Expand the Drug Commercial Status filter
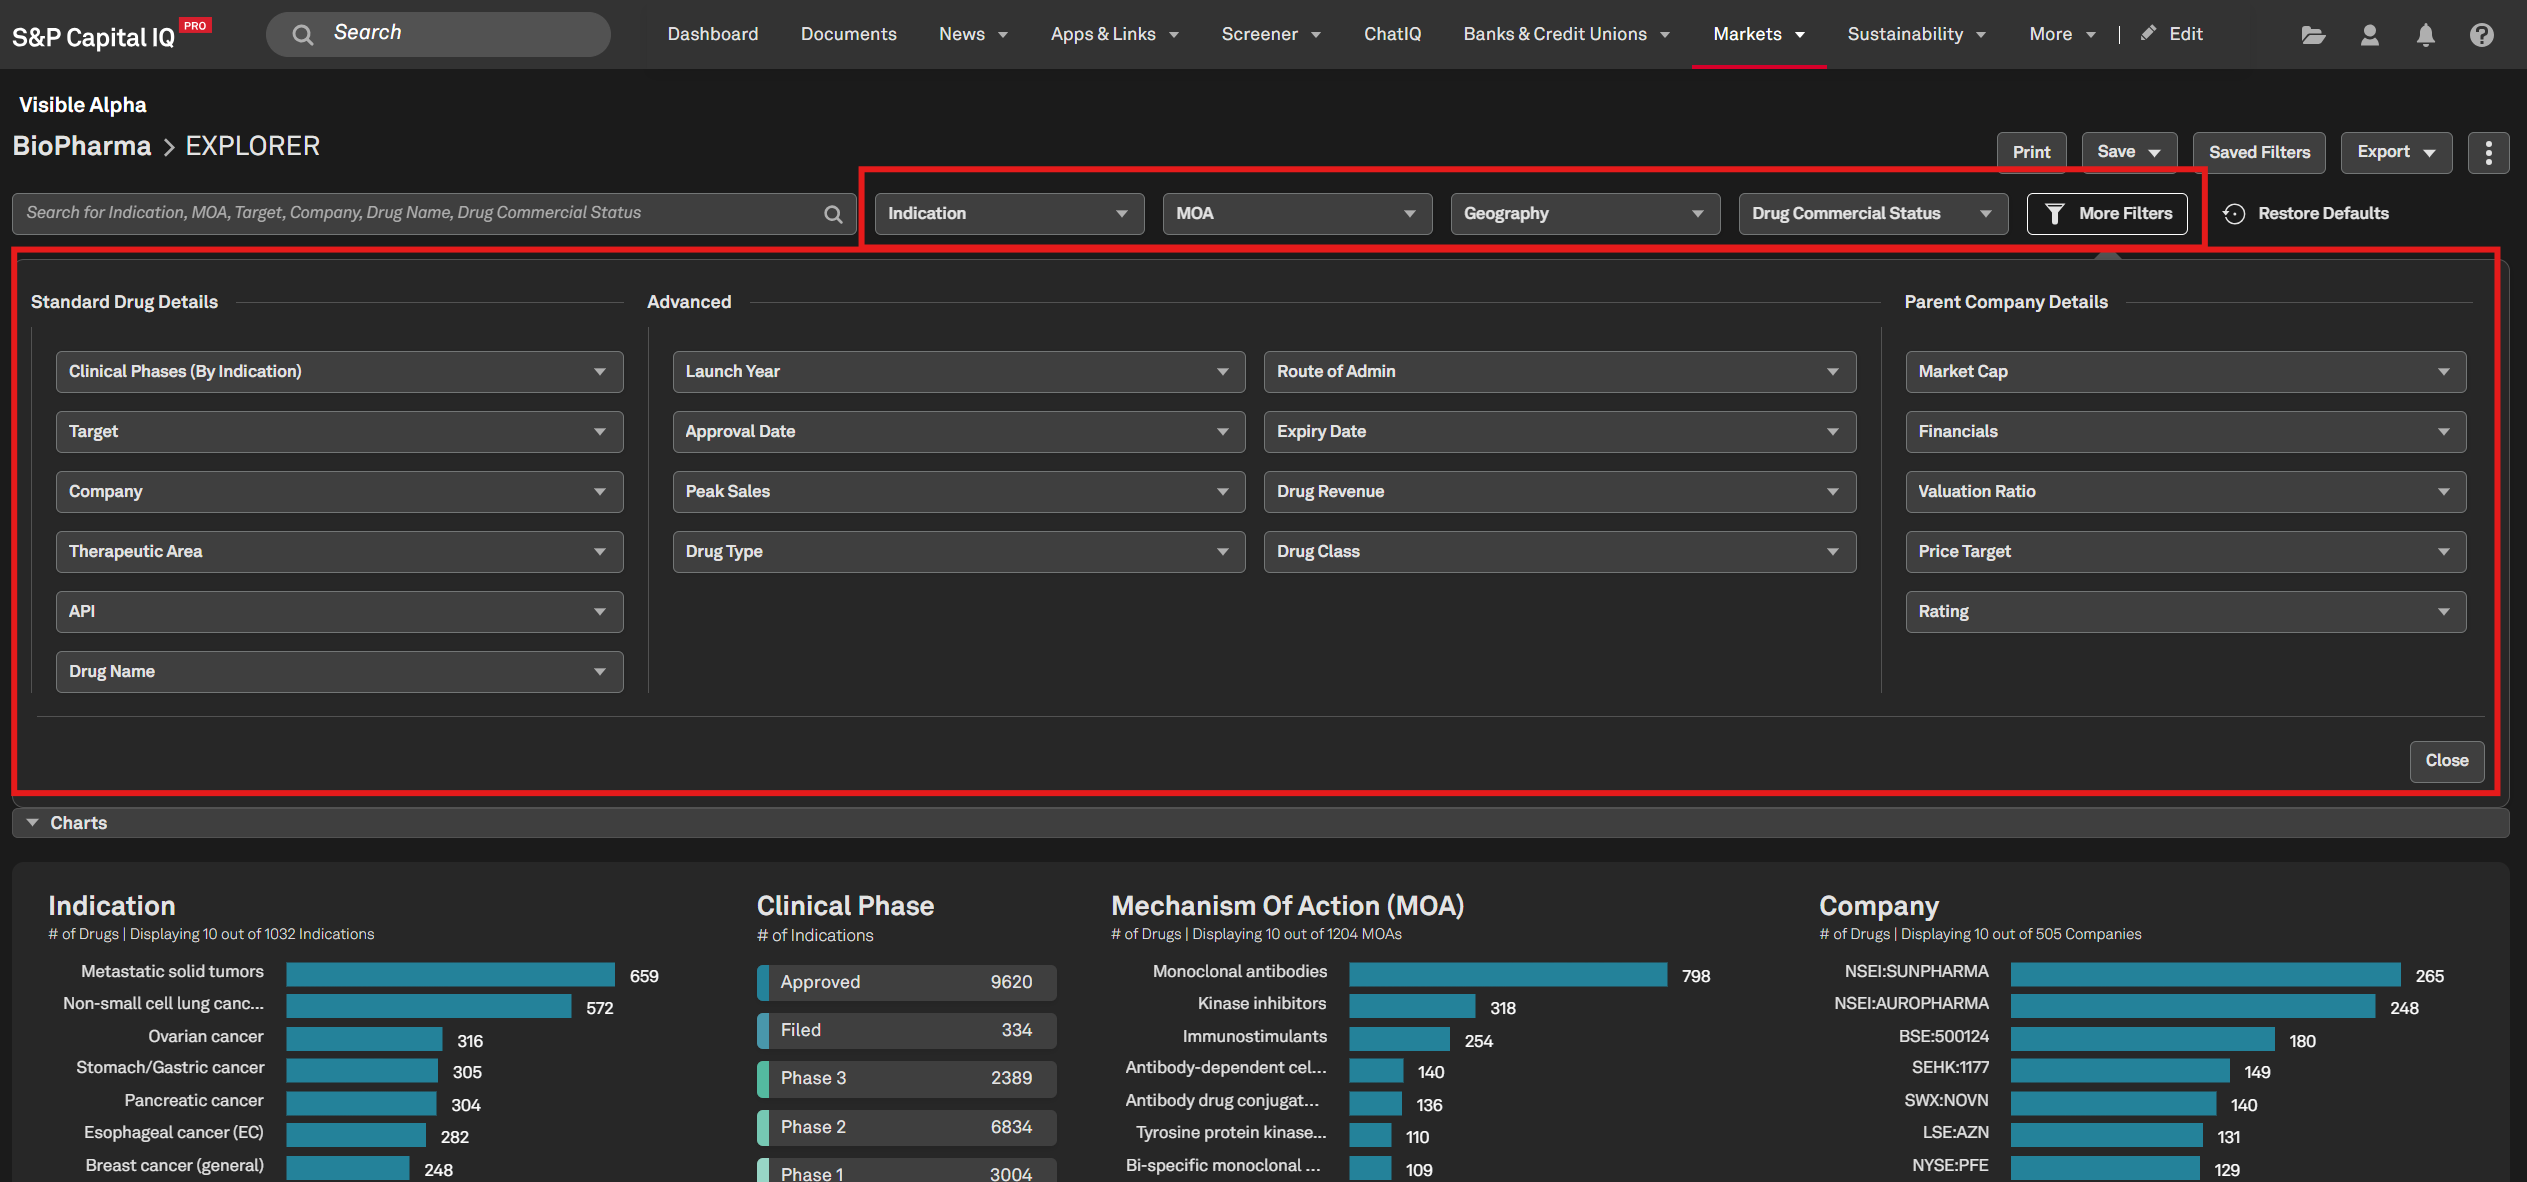 tap(1873, 214)
